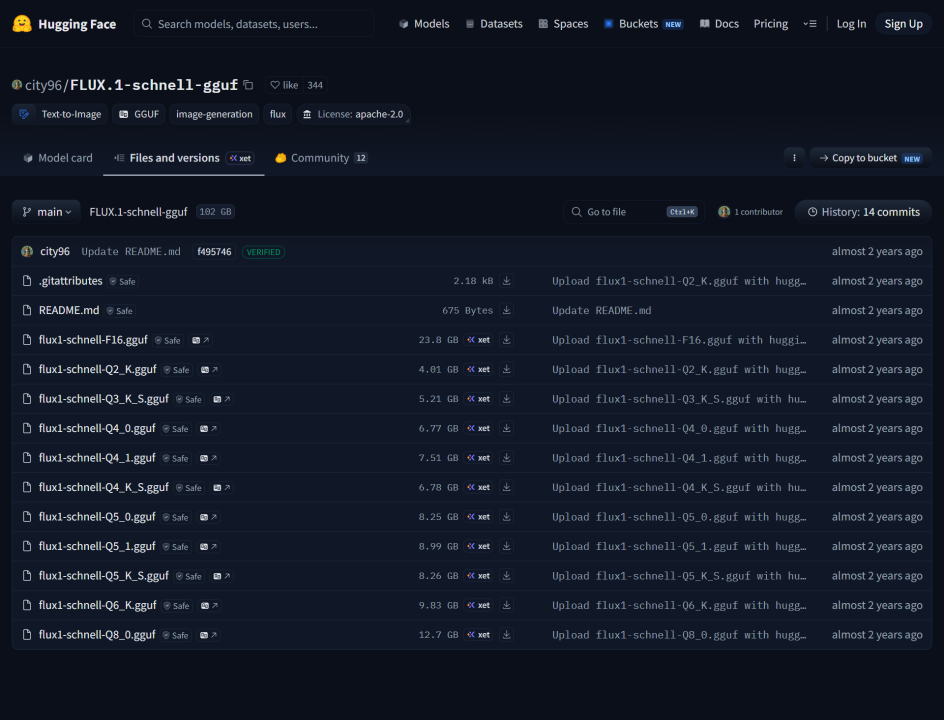Viewport: 944px width, 720px height.
Task: Open History: 14 commits
Action: click(x=863, y=212)
